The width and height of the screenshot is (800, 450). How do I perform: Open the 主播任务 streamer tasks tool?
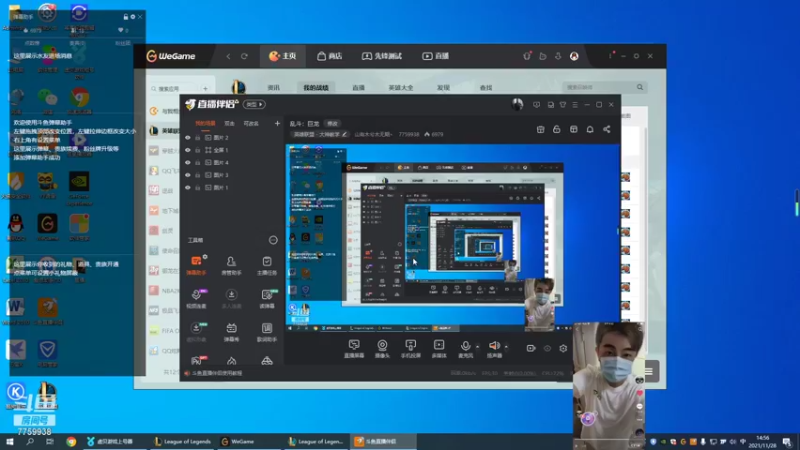click(267, 265)
